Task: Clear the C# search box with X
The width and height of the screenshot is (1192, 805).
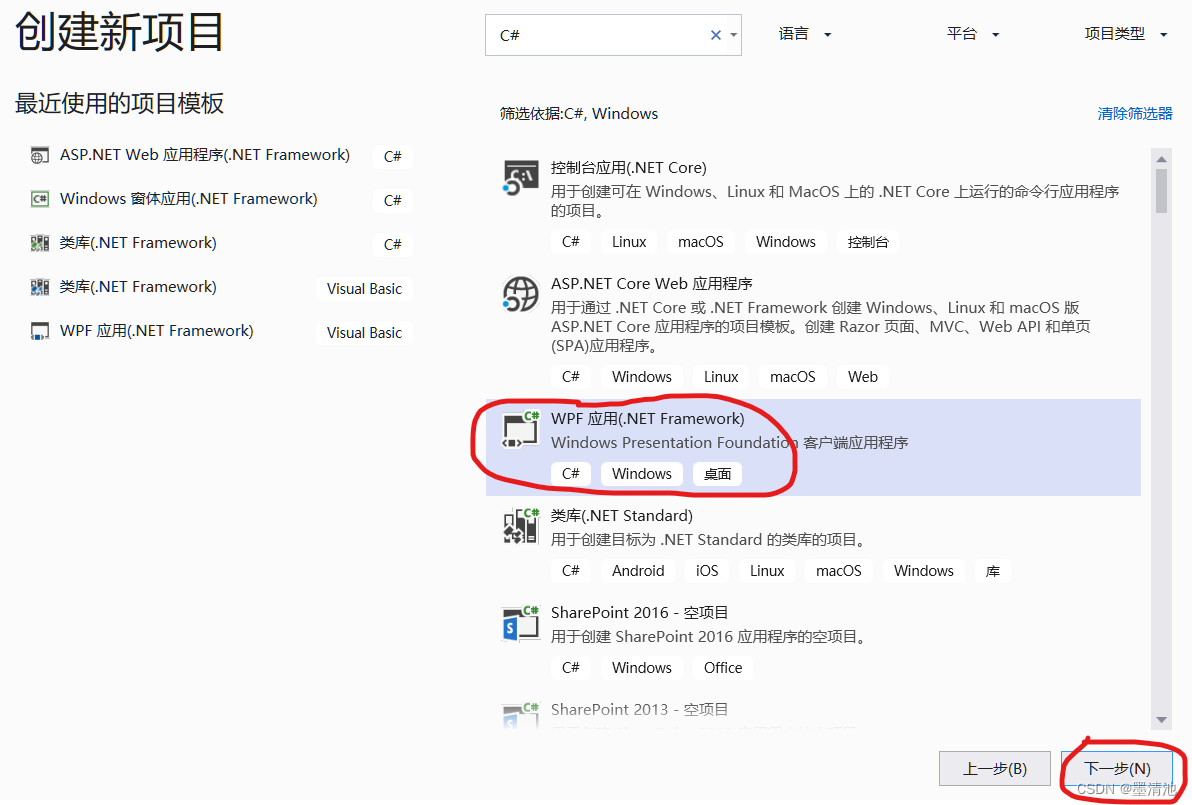Action: [x=715, y=35]
